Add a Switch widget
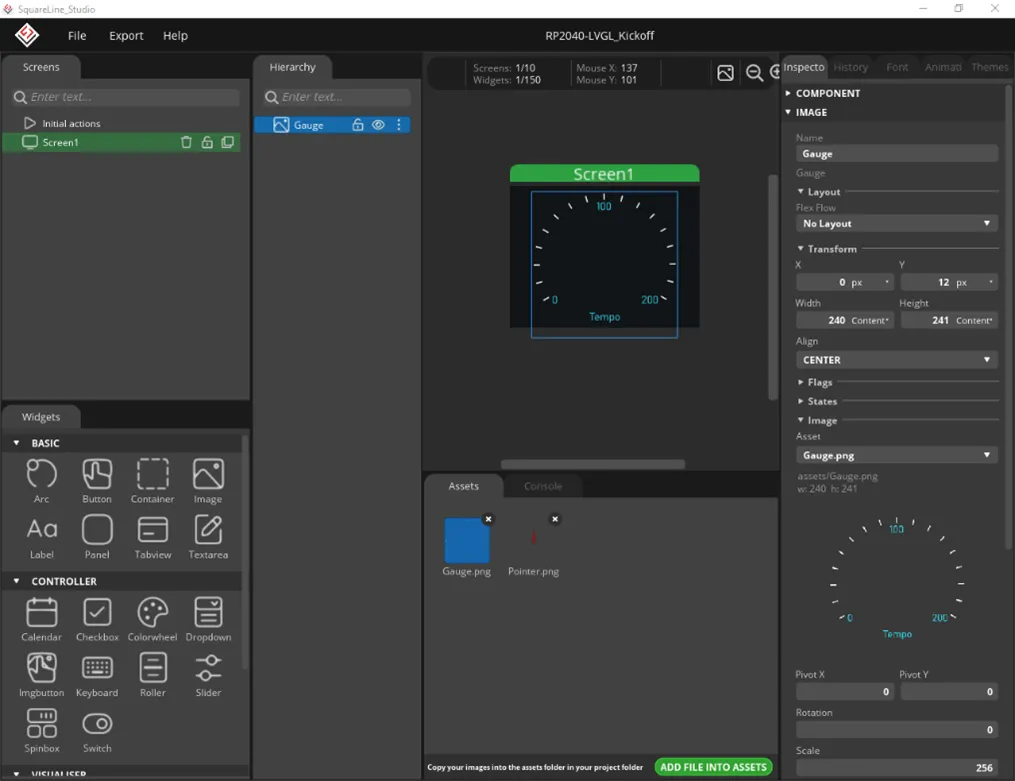Screen dimensions: 1015x781 pos(97,730)
